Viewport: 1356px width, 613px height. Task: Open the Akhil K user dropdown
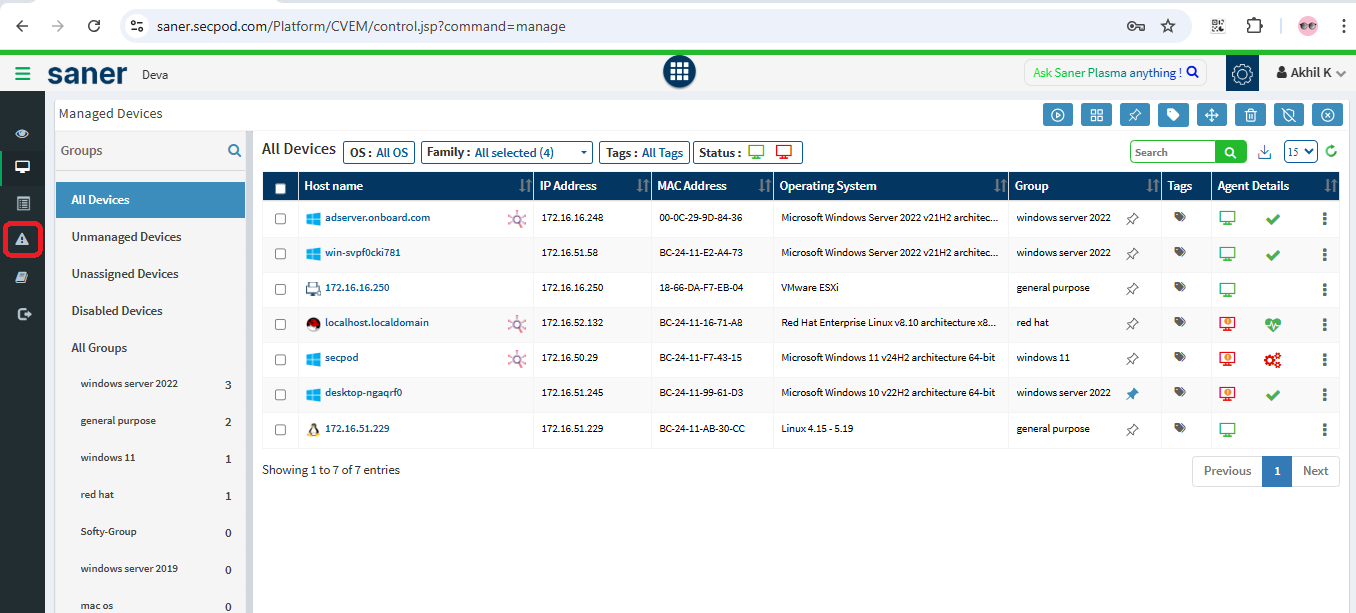tap(1311, 73)
